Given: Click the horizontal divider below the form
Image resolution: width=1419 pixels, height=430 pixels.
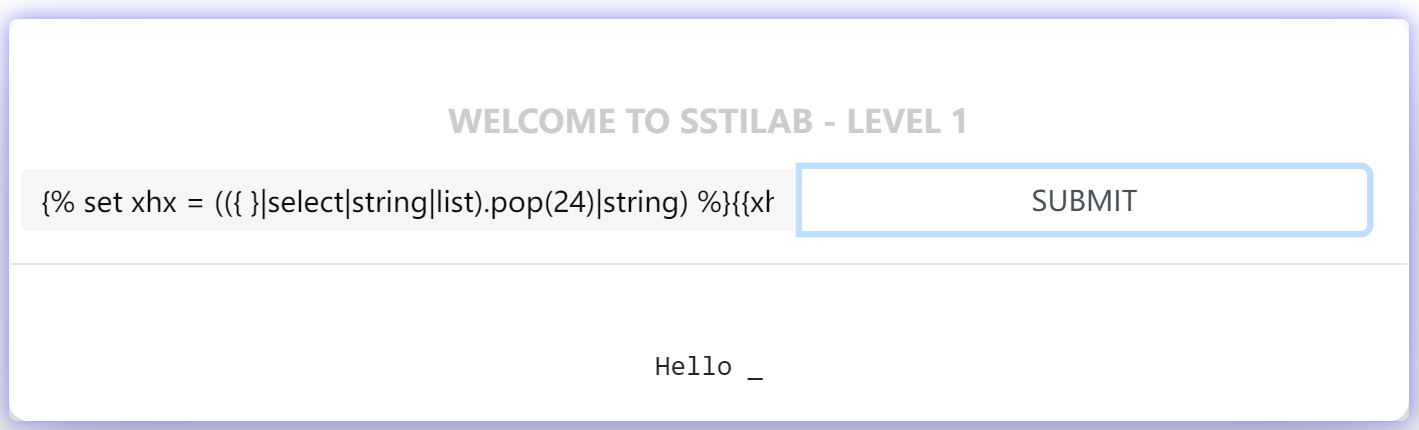Looking at the screenshot, I should click(708, 264).
